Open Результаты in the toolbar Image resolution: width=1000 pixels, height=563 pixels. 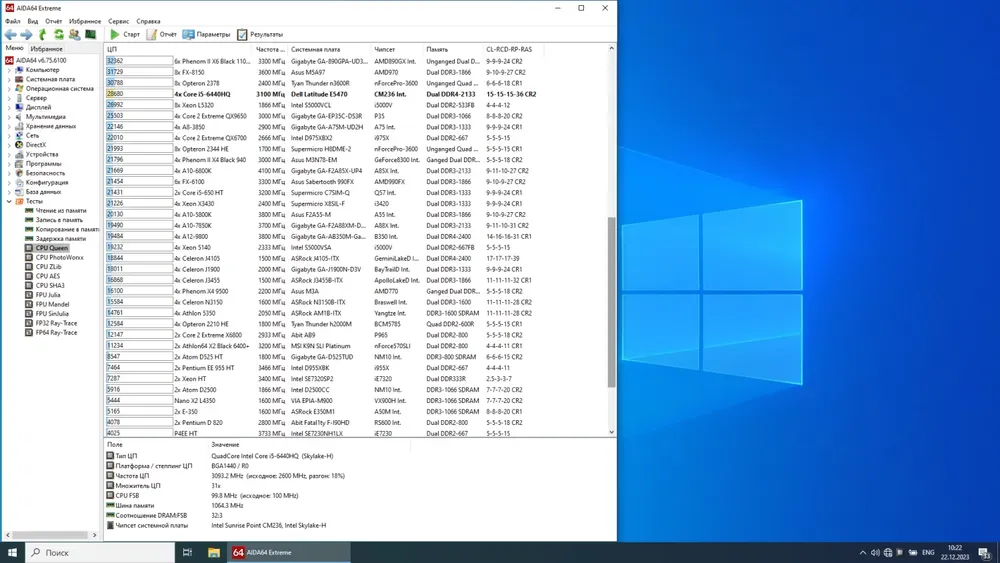(x=260, y=34)
